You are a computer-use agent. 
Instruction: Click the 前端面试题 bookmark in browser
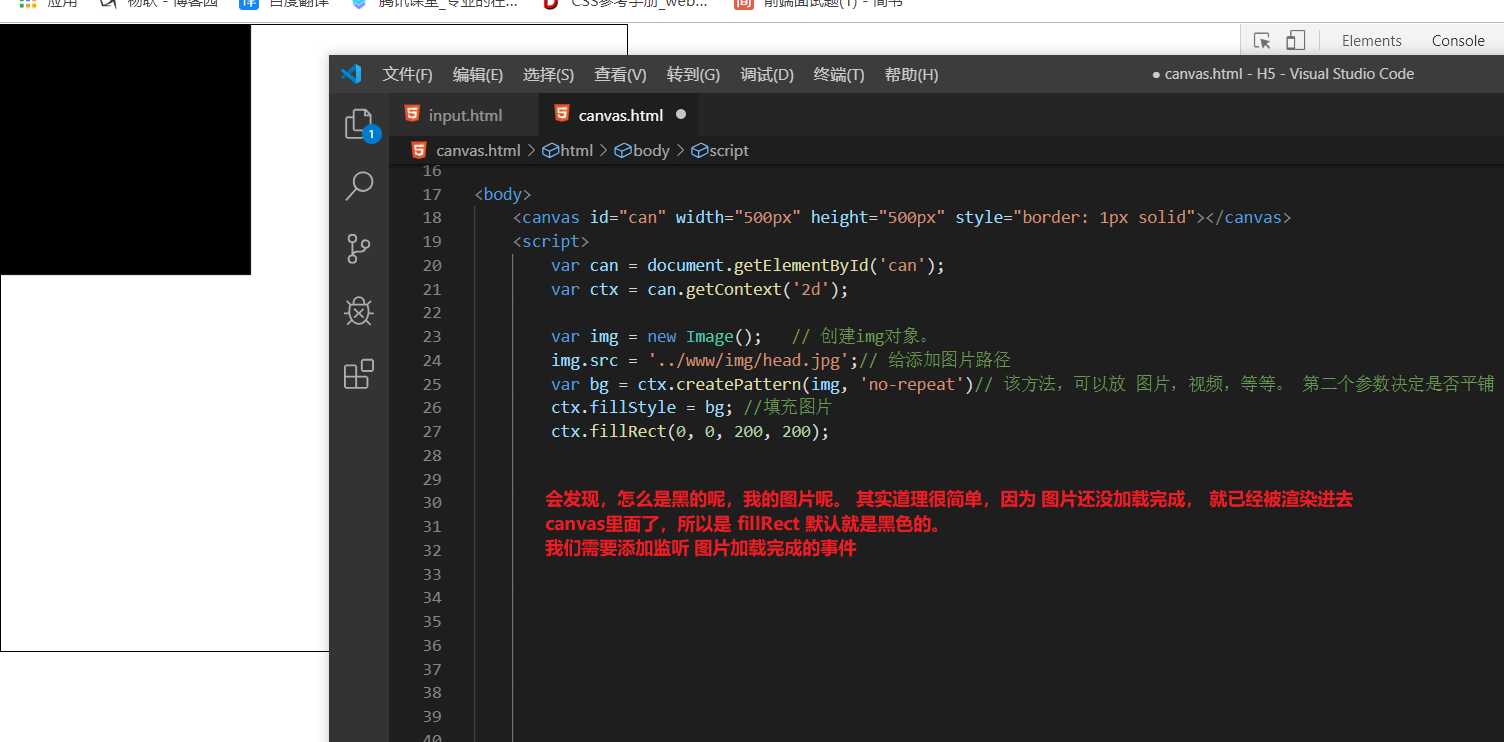[x=819, y=3]
